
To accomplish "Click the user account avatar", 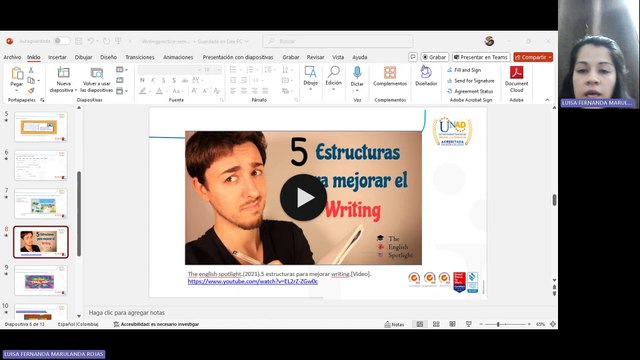I will click(489, 41).
